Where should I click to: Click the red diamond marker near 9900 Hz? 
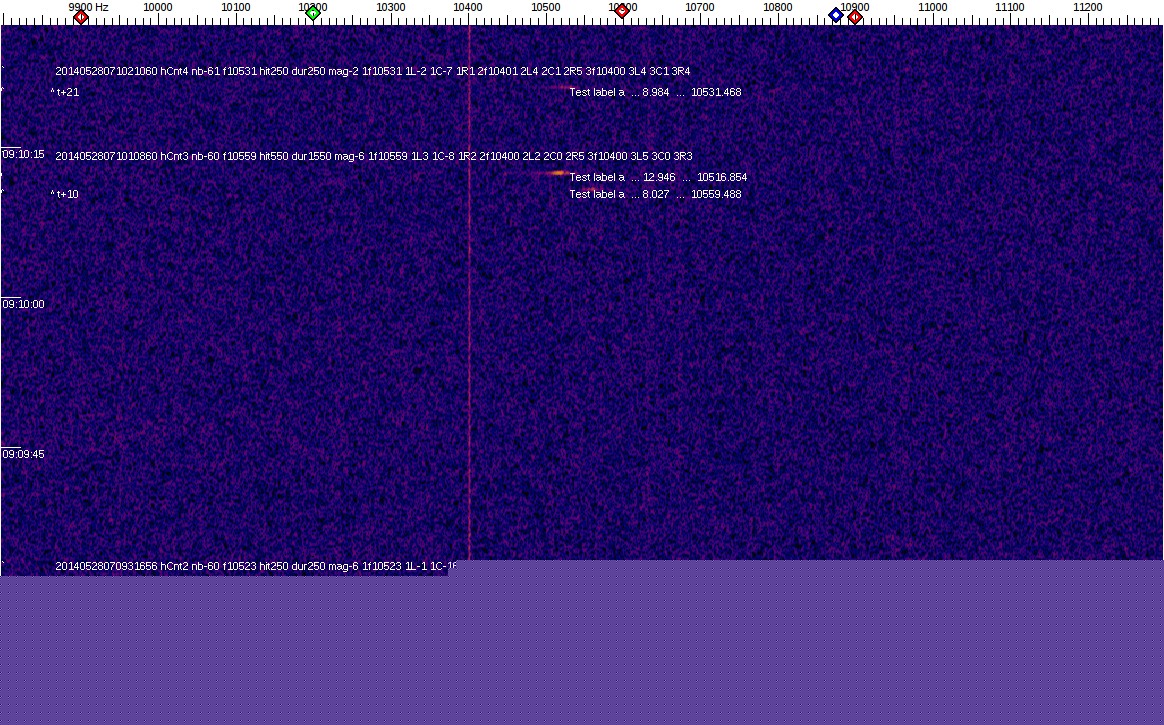tap(81, 16)
